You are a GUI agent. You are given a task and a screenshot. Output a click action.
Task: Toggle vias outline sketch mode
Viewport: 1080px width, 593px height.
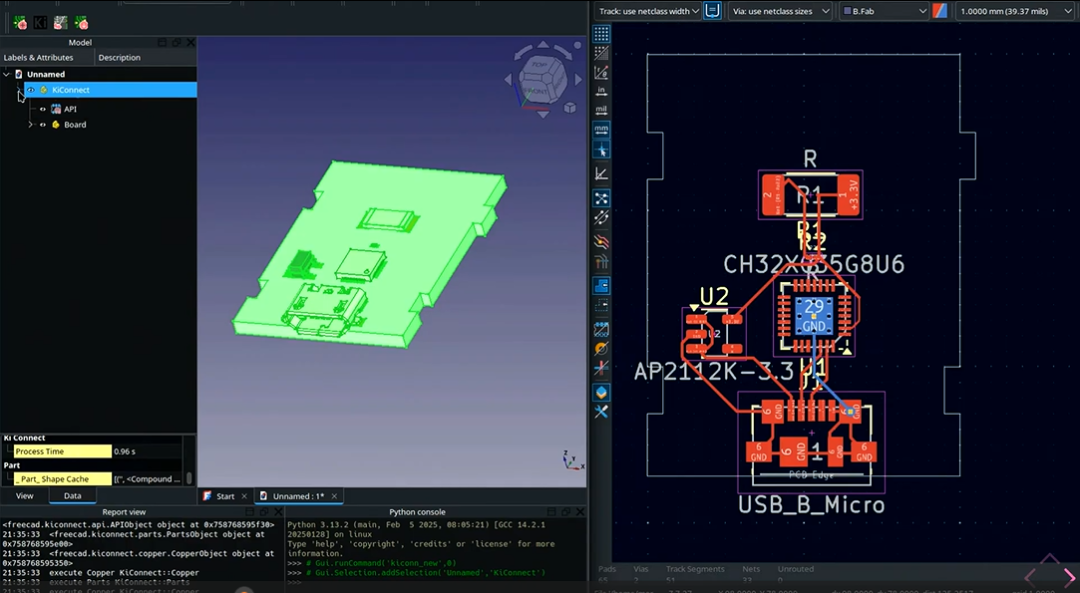pyautogui.click(x=601, y=348)
